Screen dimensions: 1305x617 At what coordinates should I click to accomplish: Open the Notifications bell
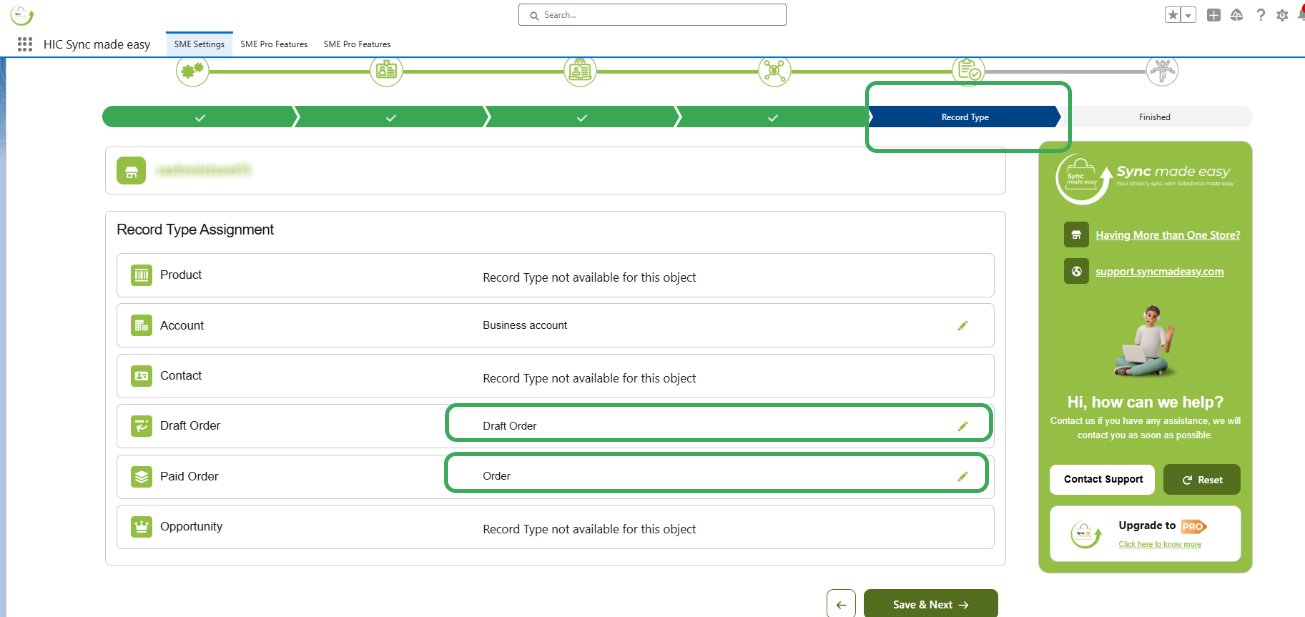pyautogui.click(x=1301, y=12)
